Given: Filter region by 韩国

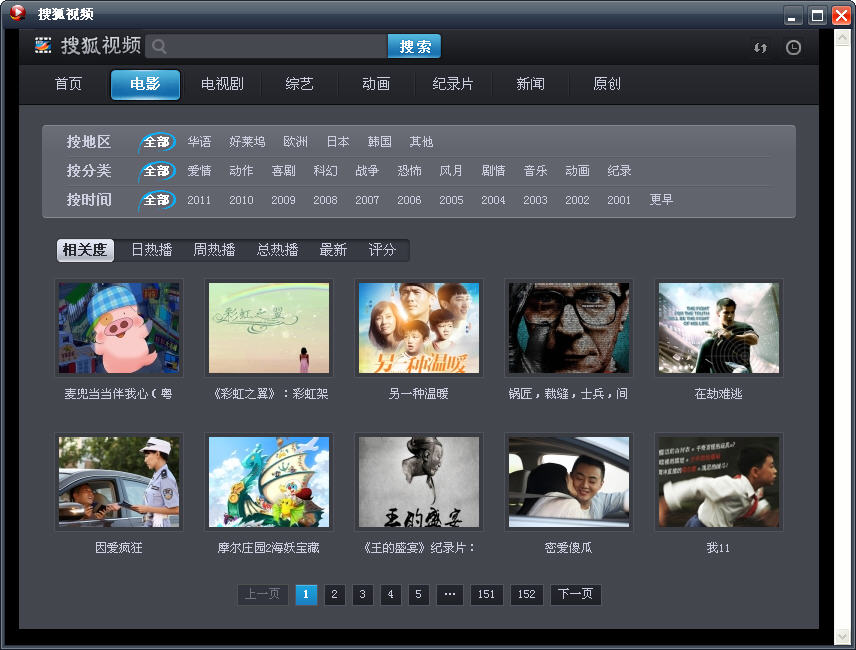Looking at the screenshot, I should point(379,142).
